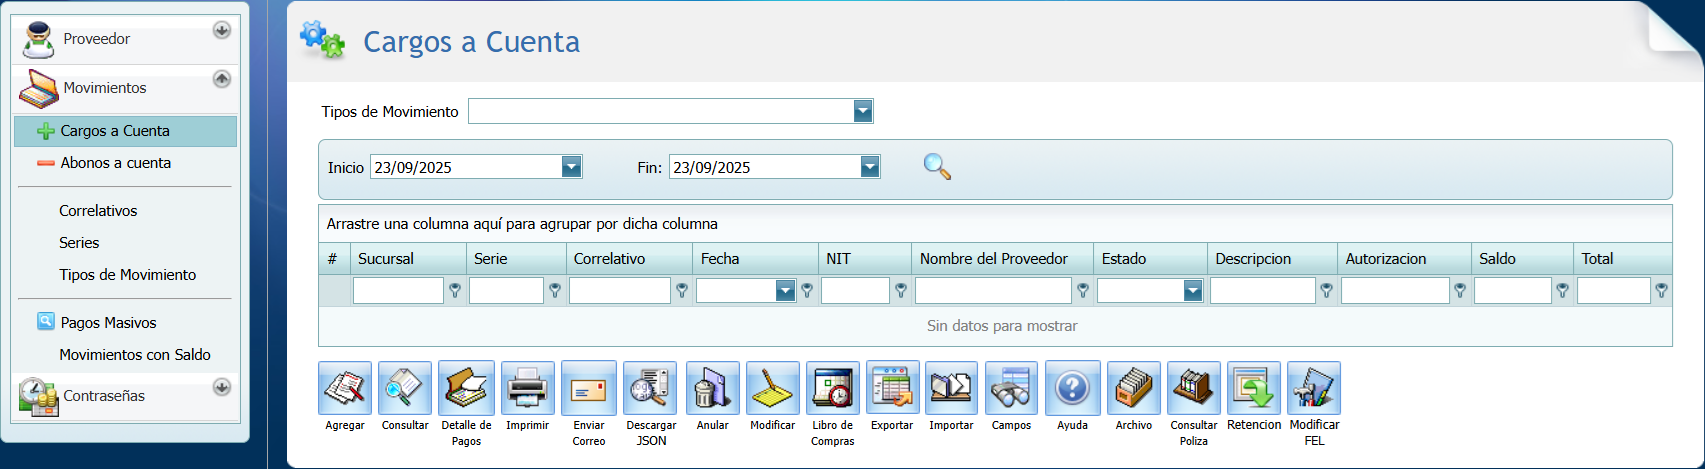Open Detalle de Pagos icon
Image resolution: width=1705 pixels, height=469 pixels.
466,388
